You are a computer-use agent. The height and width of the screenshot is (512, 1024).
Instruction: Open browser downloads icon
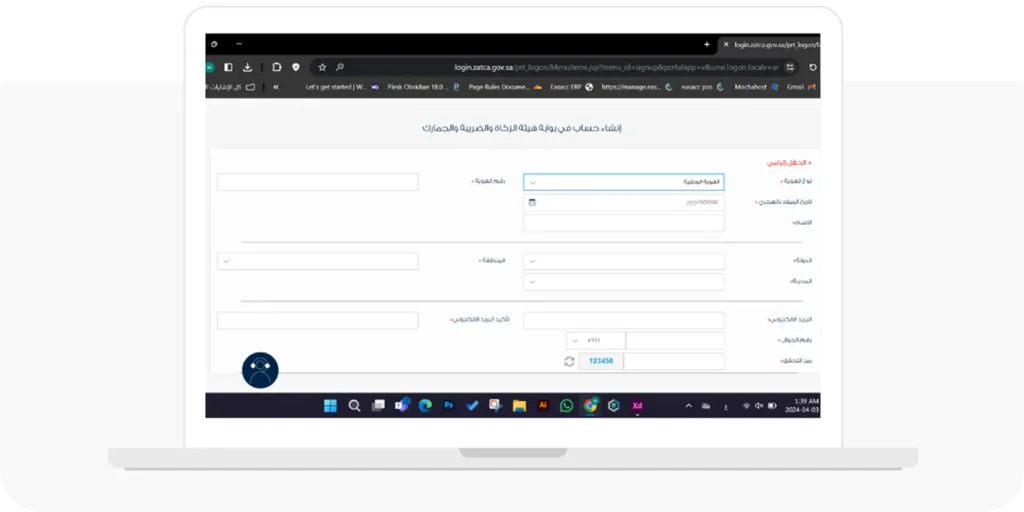pos(247,67)
